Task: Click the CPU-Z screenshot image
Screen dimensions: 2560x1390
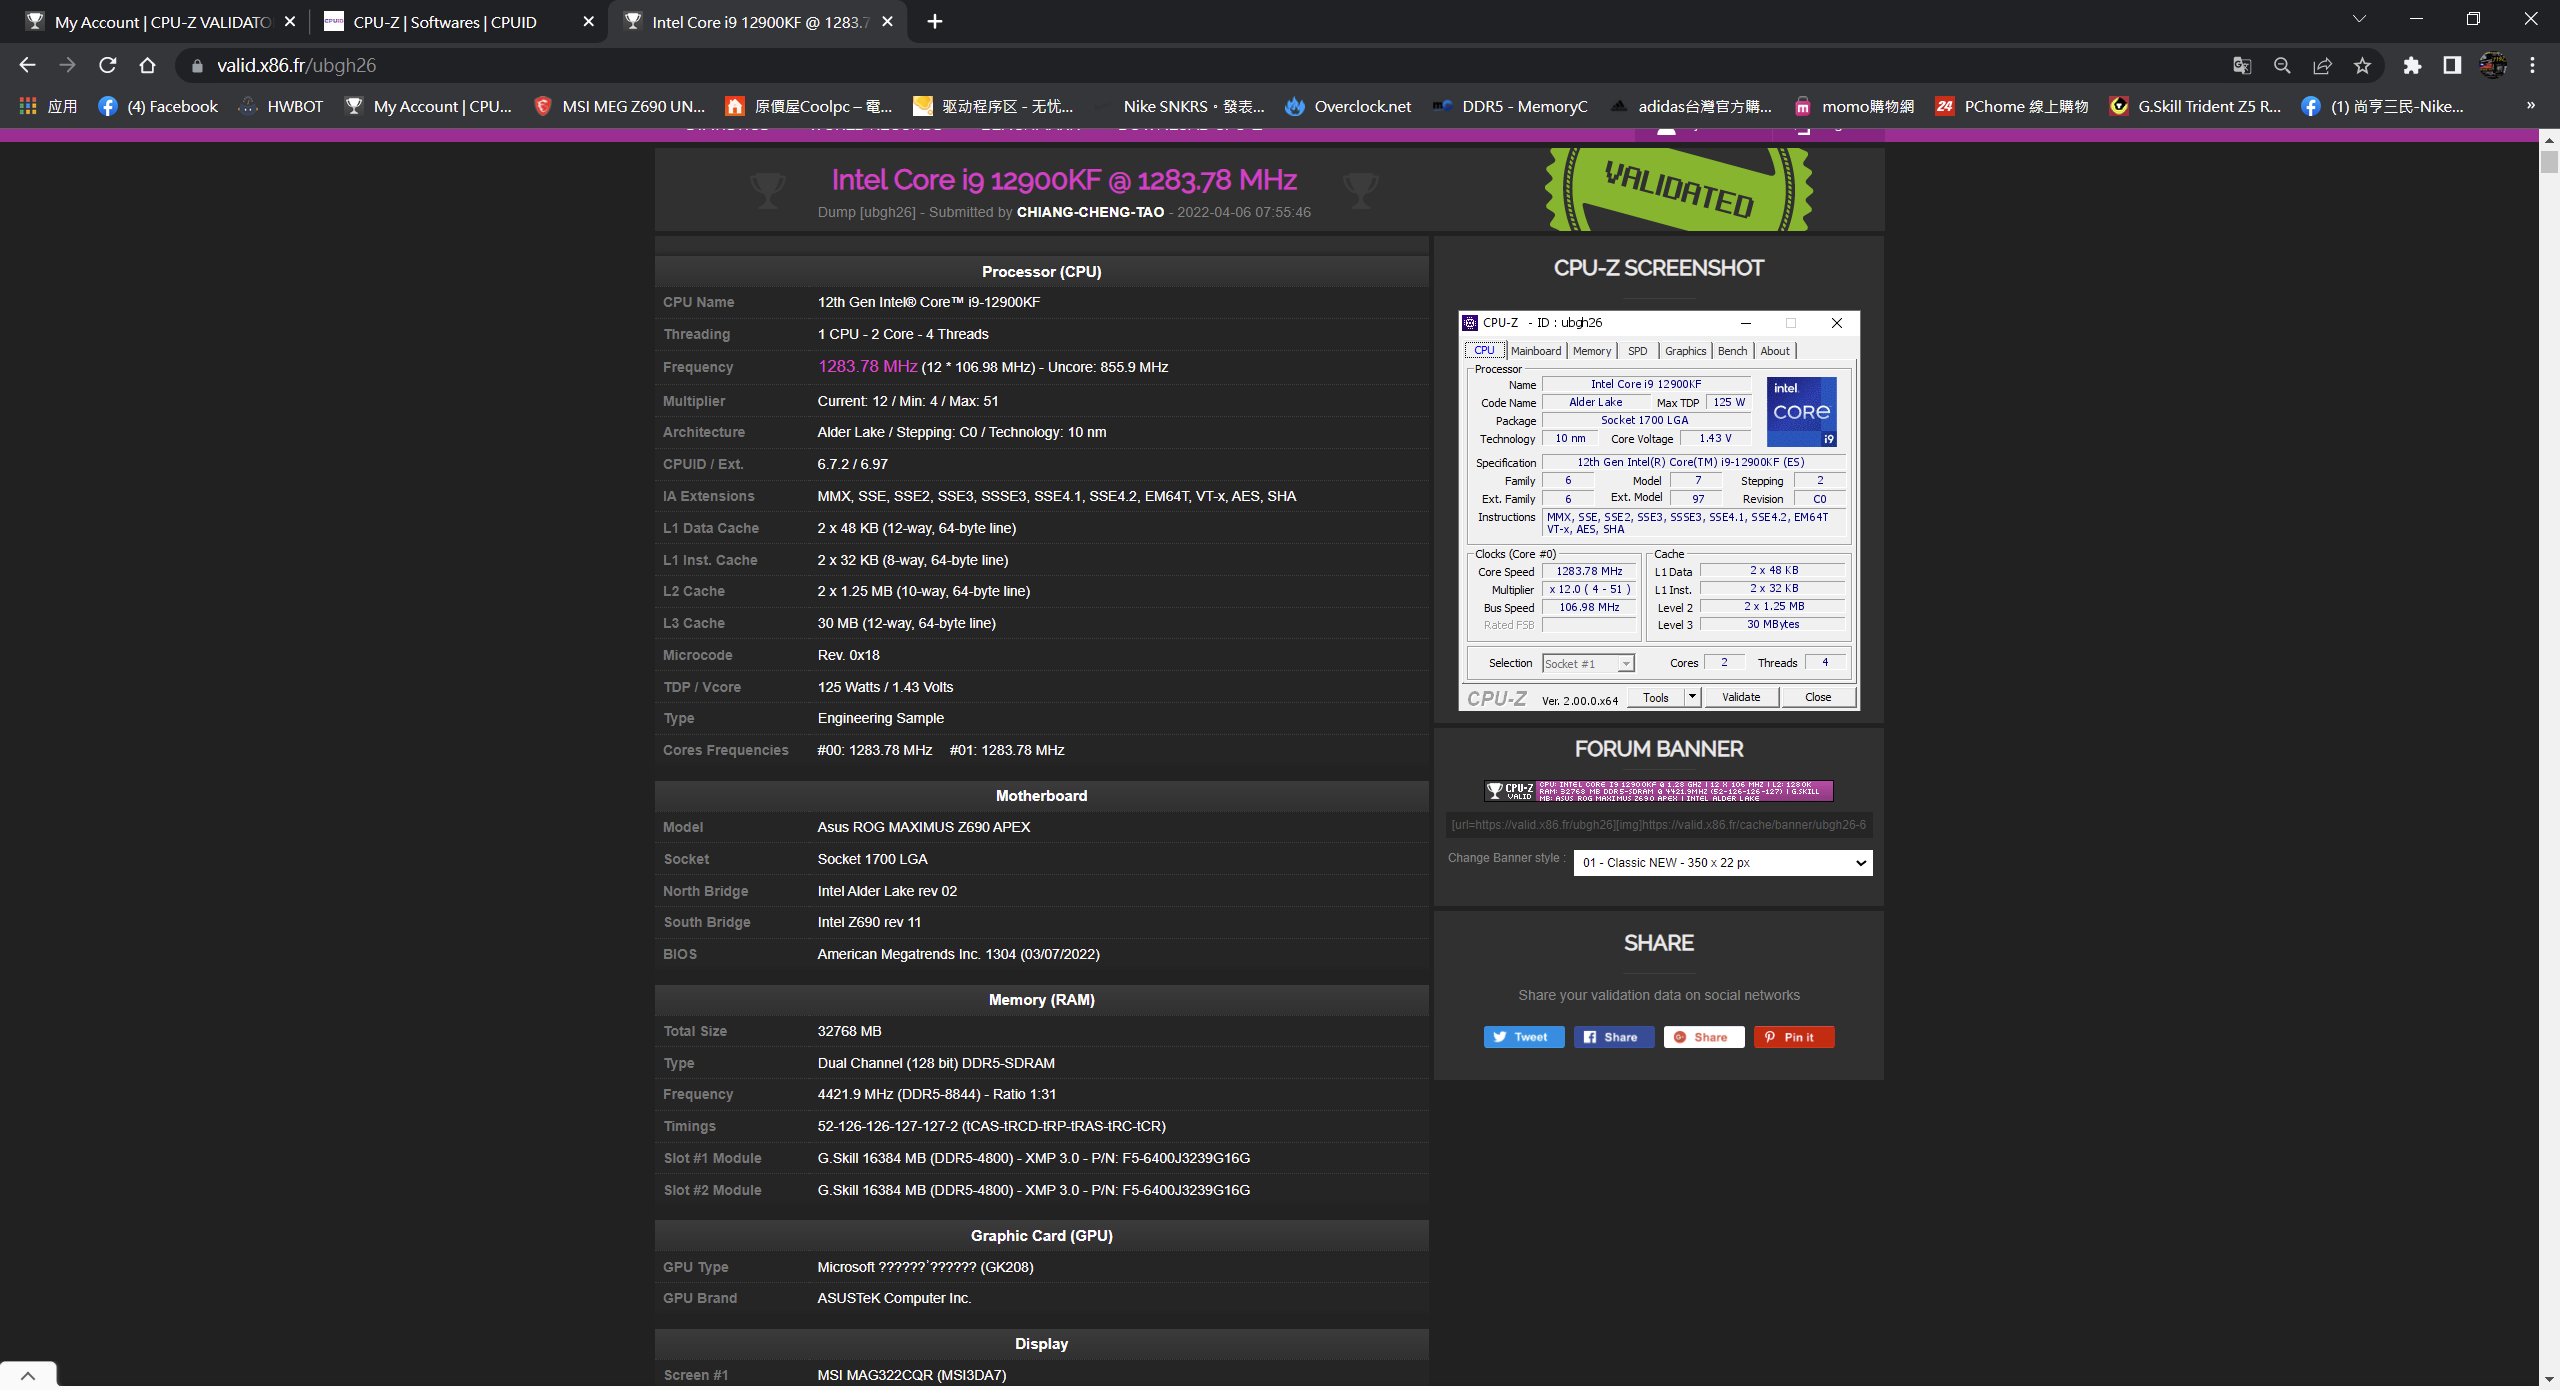Action: [1659, 510]
